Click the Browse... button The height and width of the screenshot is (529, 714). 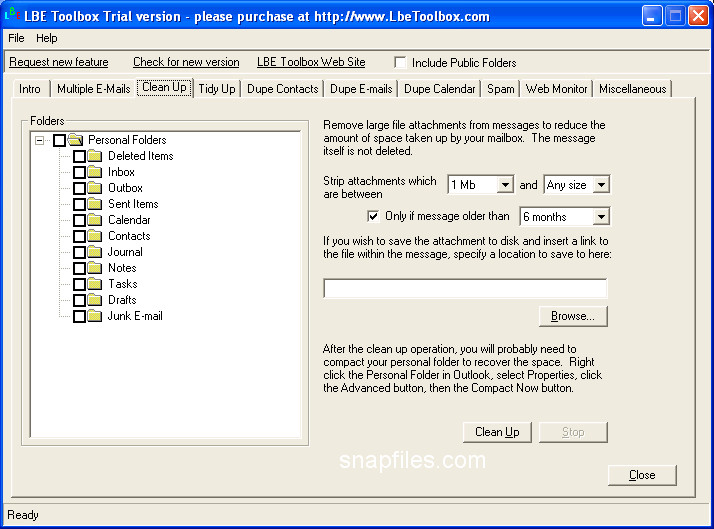click(x=573, y=316)
